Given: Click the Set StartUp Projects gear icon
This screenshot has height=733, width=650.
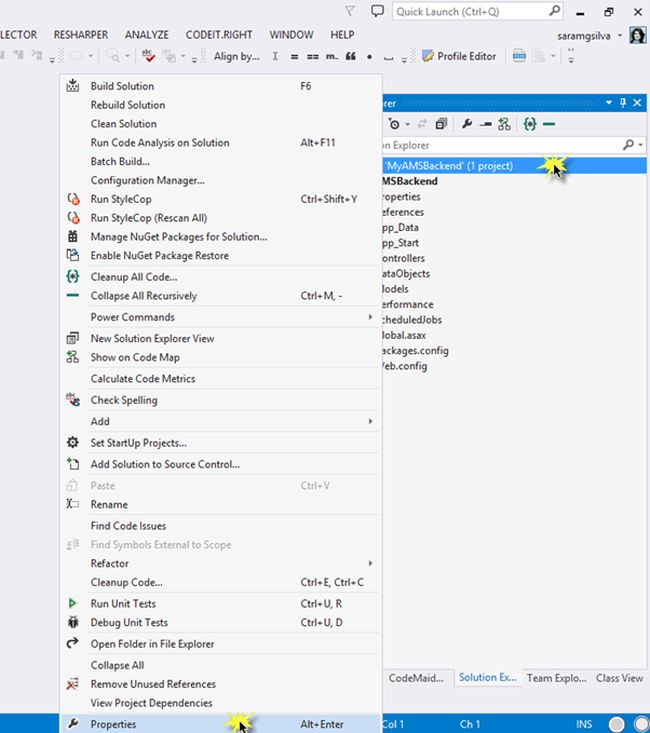Looking at the screenshot, I should [x=72, y=442].
